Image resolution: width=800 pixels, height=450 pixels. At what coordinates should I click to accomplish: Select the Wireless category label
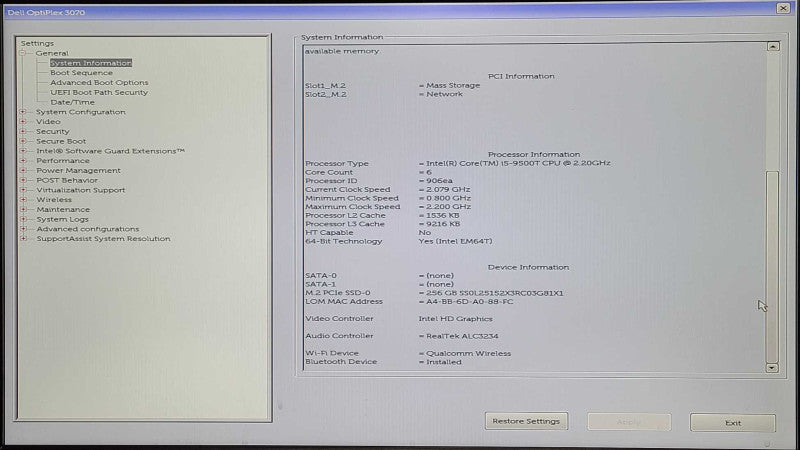coord(54,199)
